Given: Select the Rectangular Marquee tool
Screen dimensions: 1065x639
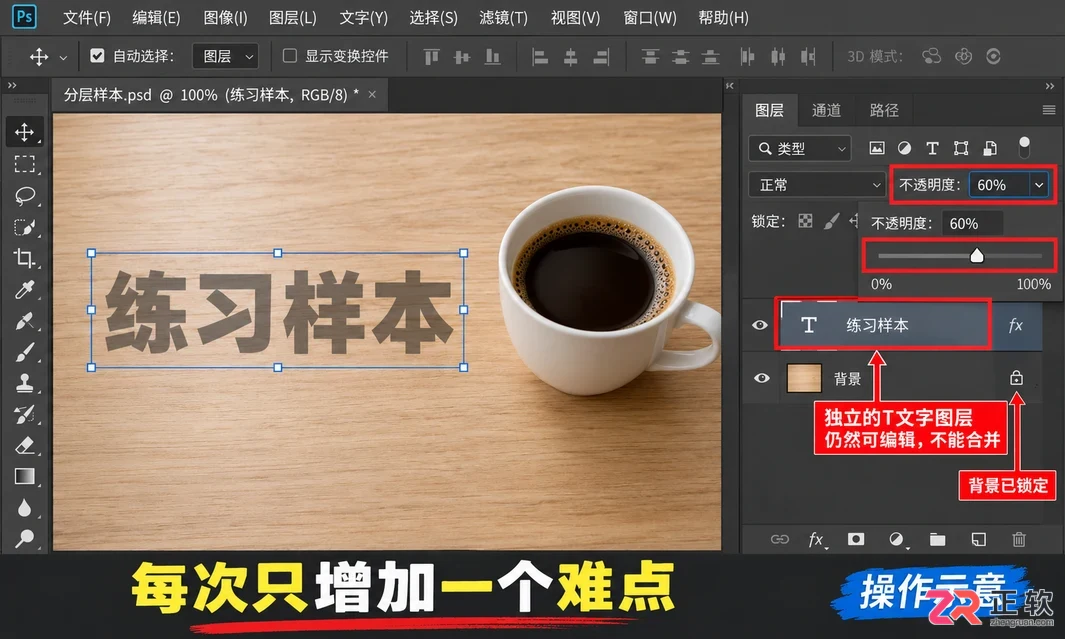Looking at the screenshot, I should coord(24,164).
